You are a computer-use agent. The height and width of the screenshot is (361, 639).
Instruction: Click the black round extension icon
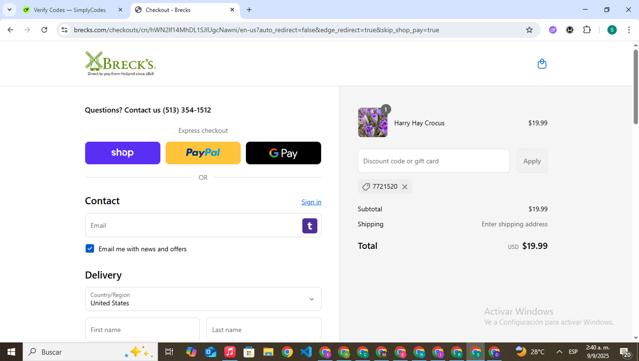570,30
